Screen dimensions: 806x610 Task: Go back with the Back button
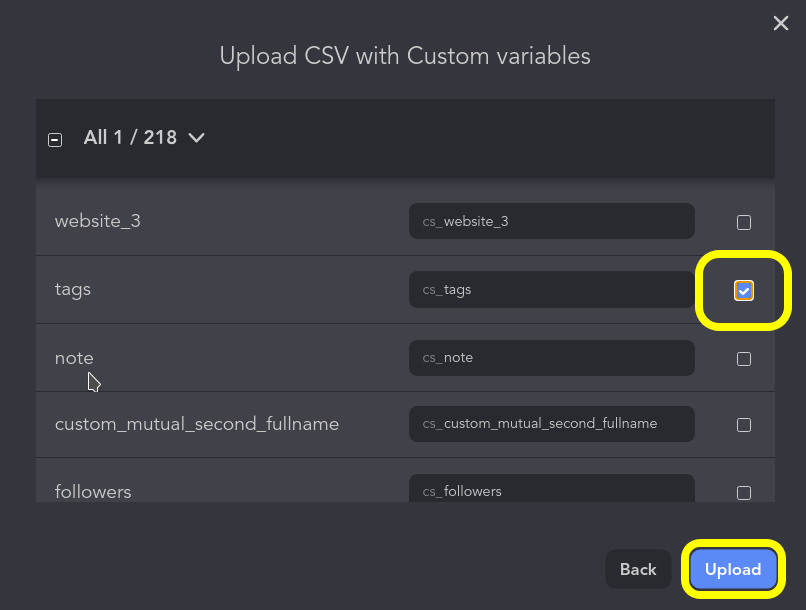[x=638, y=569]
